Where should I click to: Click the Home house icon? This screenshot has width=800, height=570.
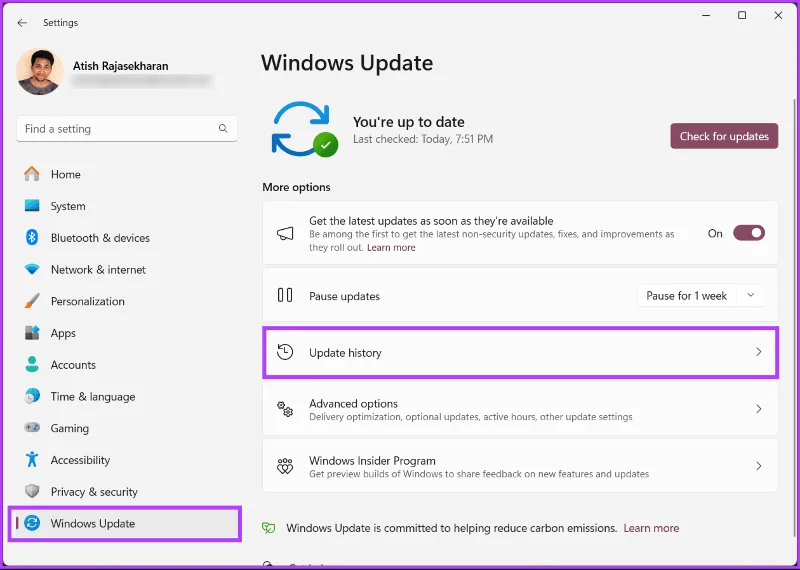[x=32, y=174]
